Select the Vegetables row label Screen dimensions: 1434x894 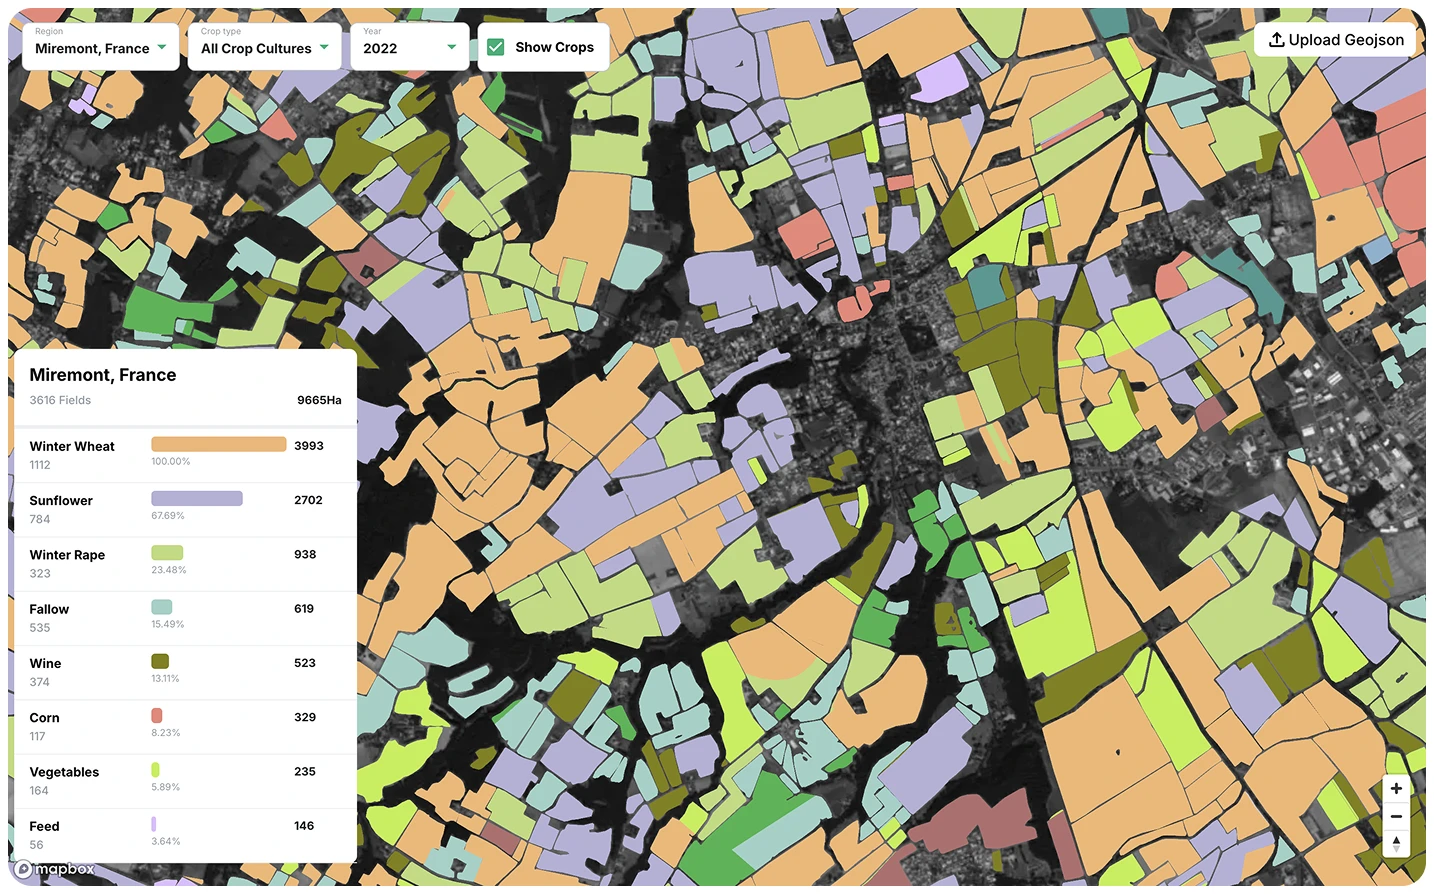(x=64, y=772)
